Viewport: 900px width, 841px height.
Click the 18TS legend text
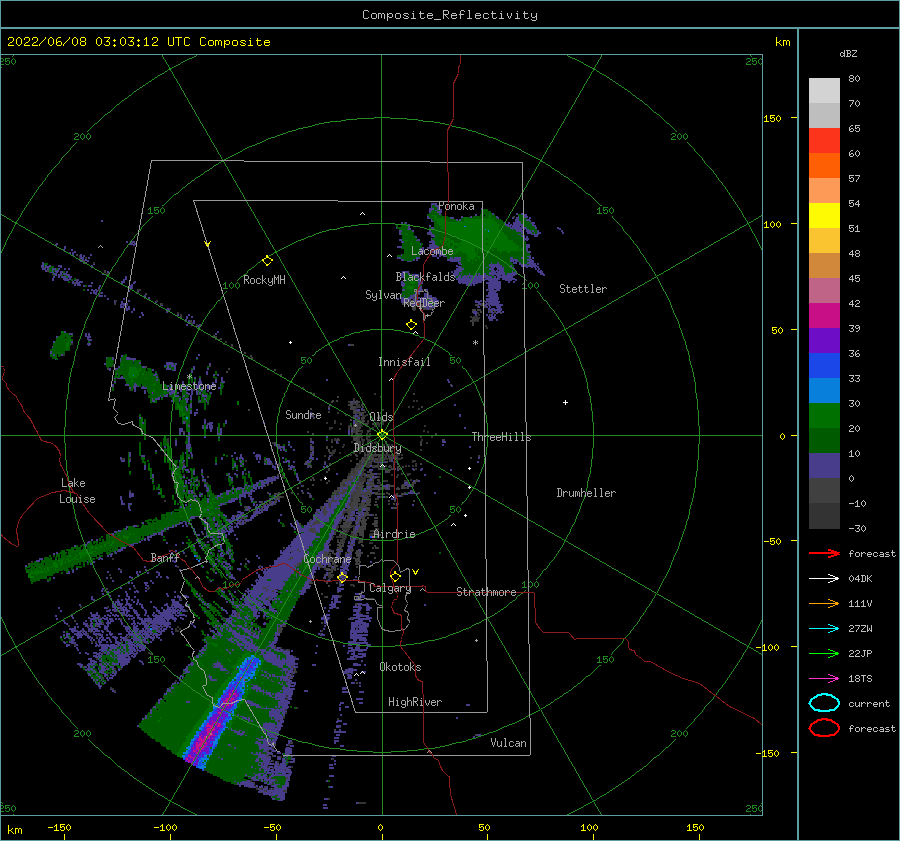[x=860, y=679]
